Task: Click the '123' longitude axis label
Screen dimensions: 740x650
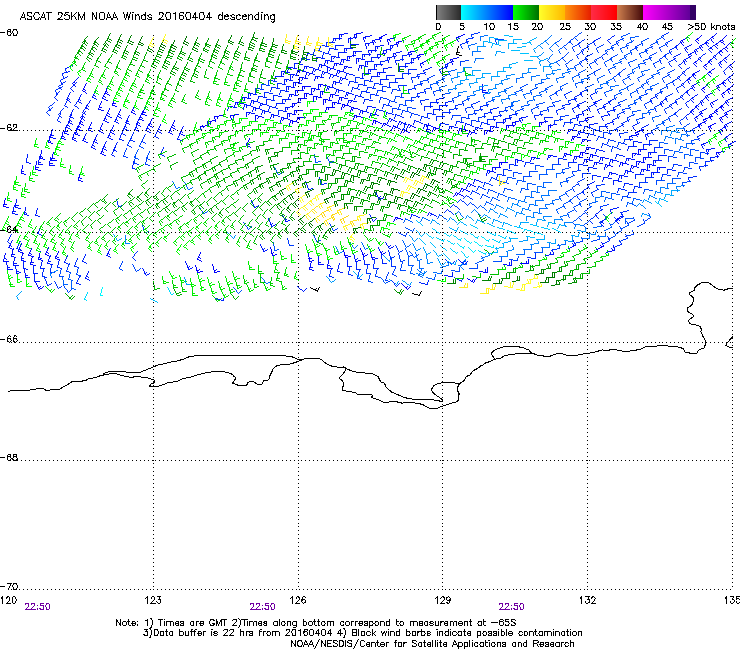Action: (153, 600)
